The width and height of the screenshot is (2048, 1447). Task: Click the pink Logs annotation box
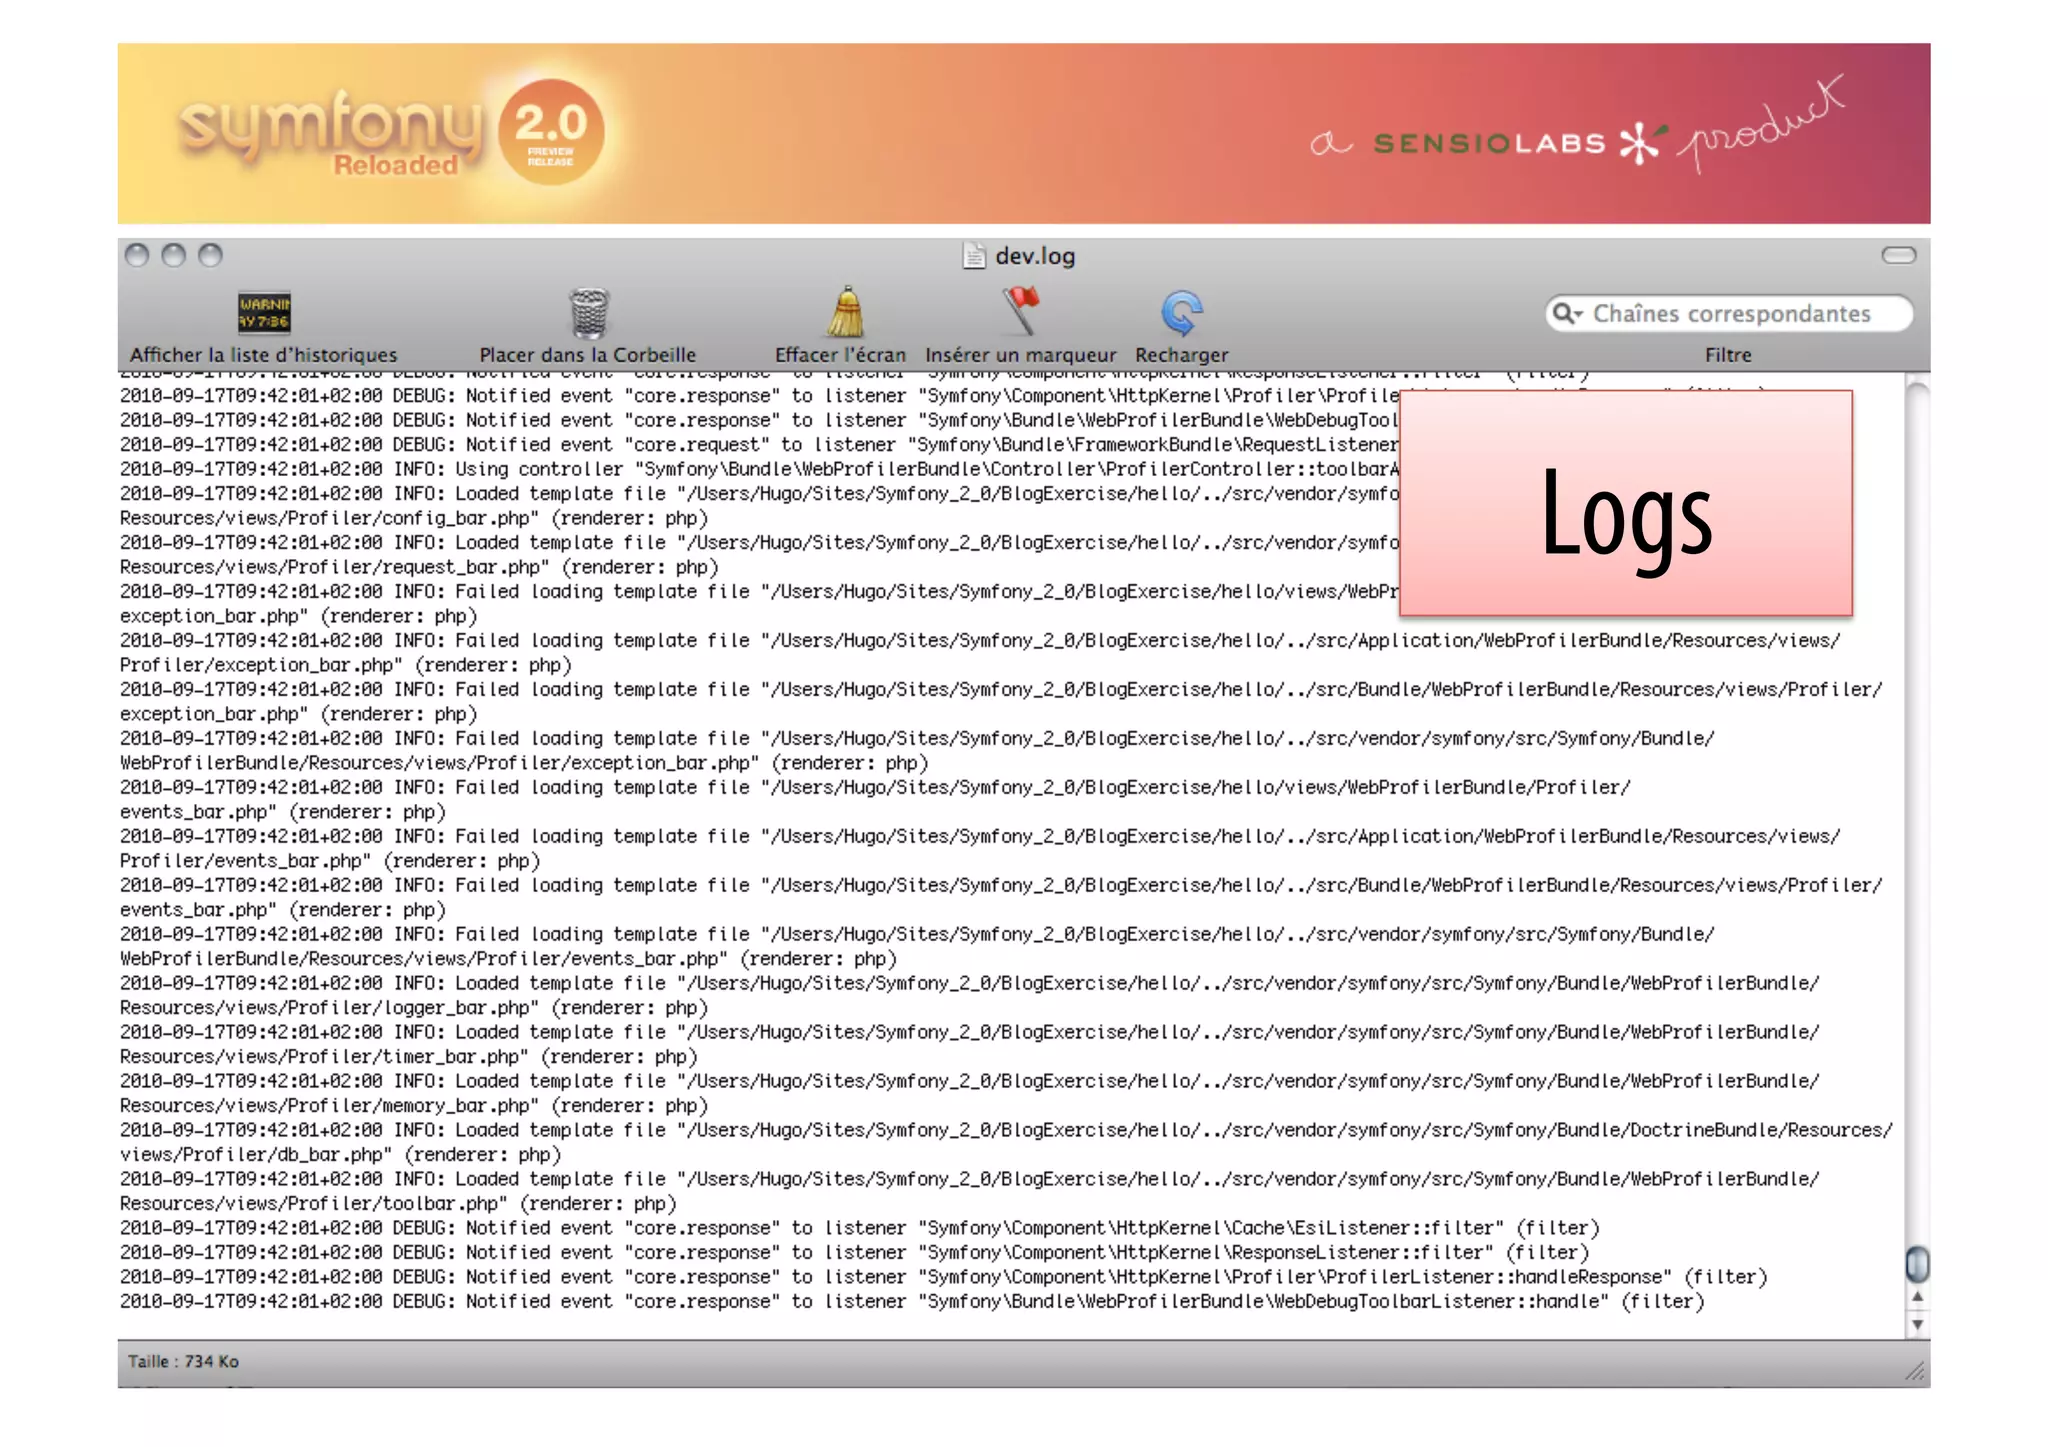(1625, 503)
